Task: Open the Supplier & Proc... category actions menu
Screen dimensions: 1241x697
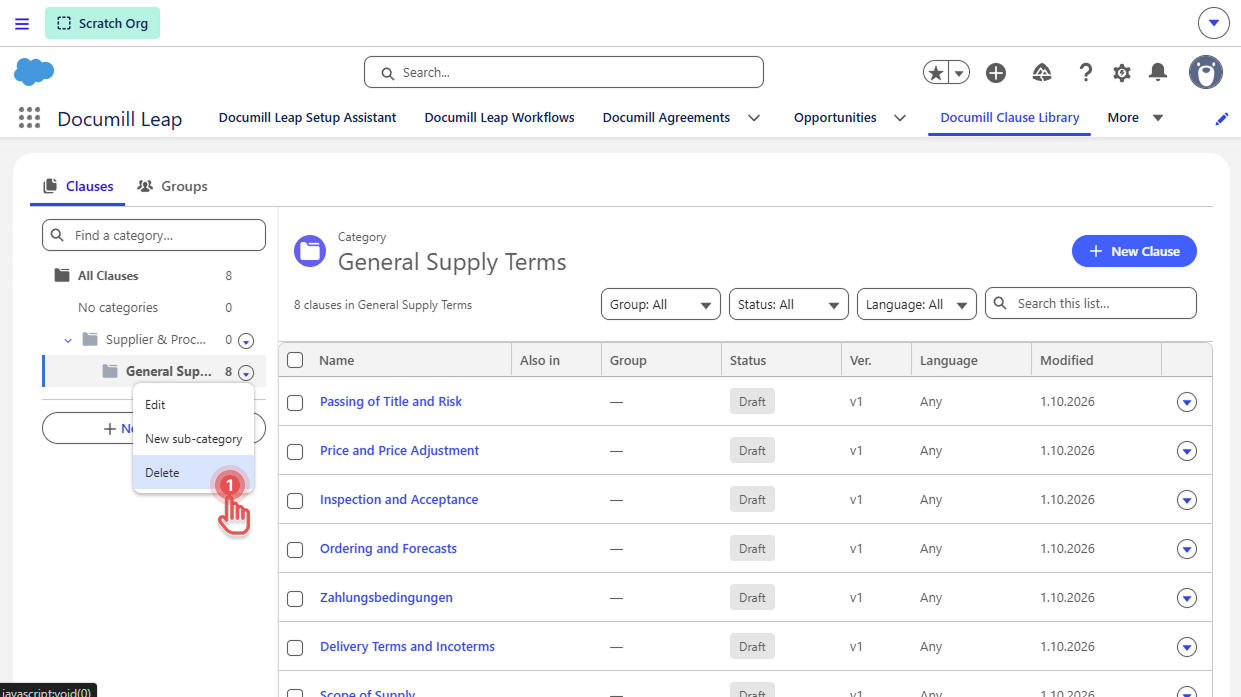Action: coord(246,340)
